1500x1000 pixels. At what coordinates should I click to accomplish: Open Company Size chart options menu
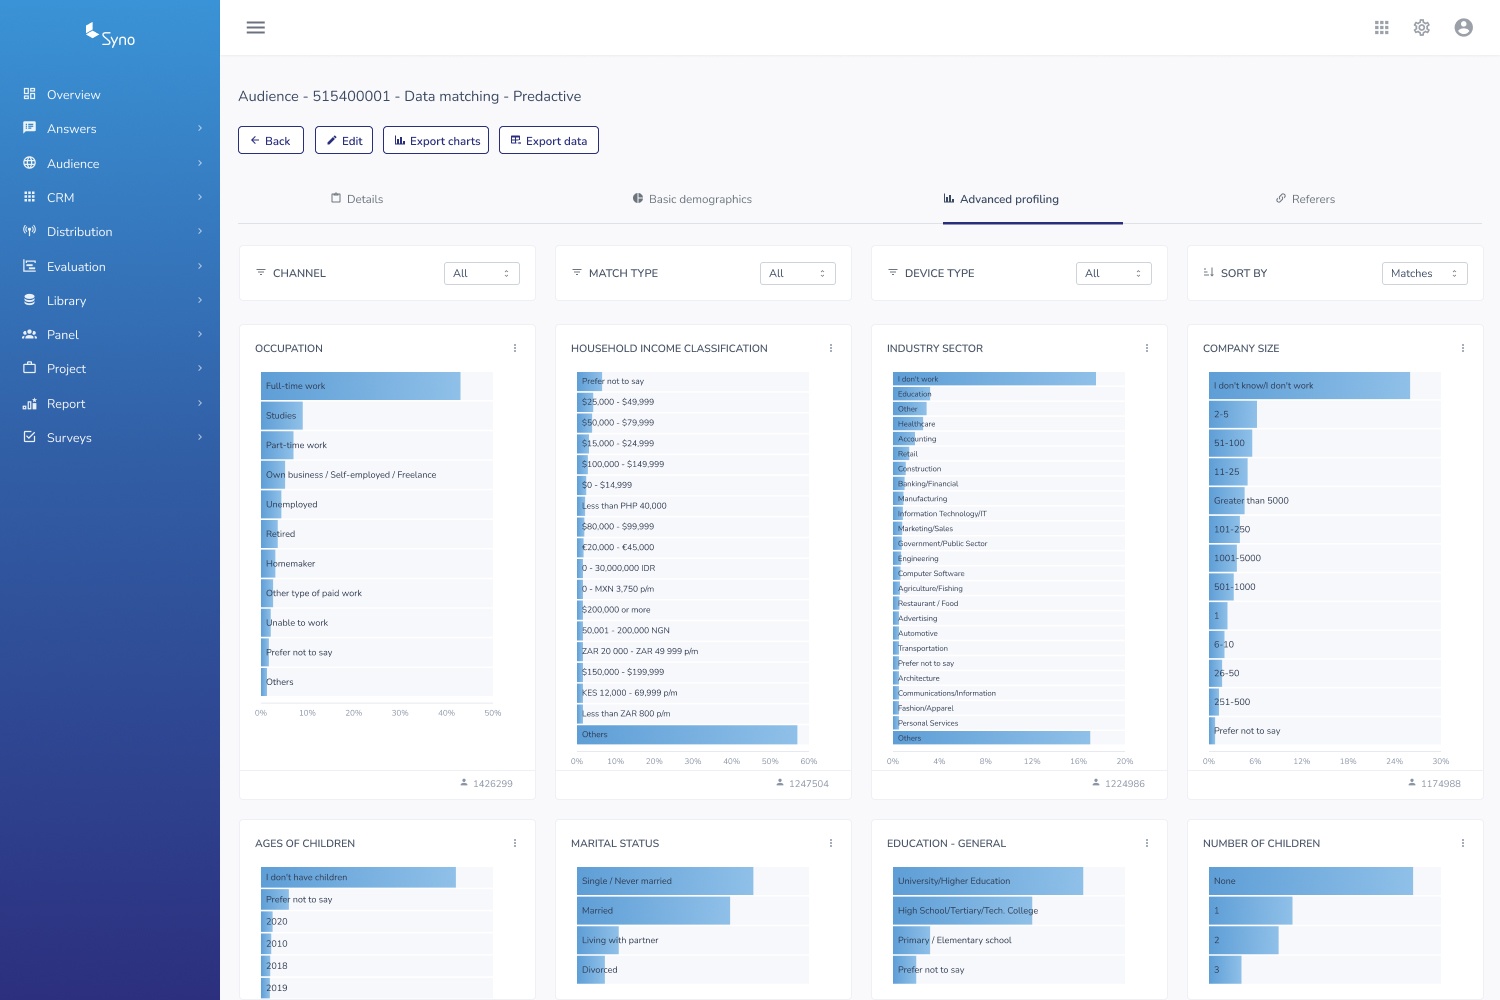[x=1463, y=348]
